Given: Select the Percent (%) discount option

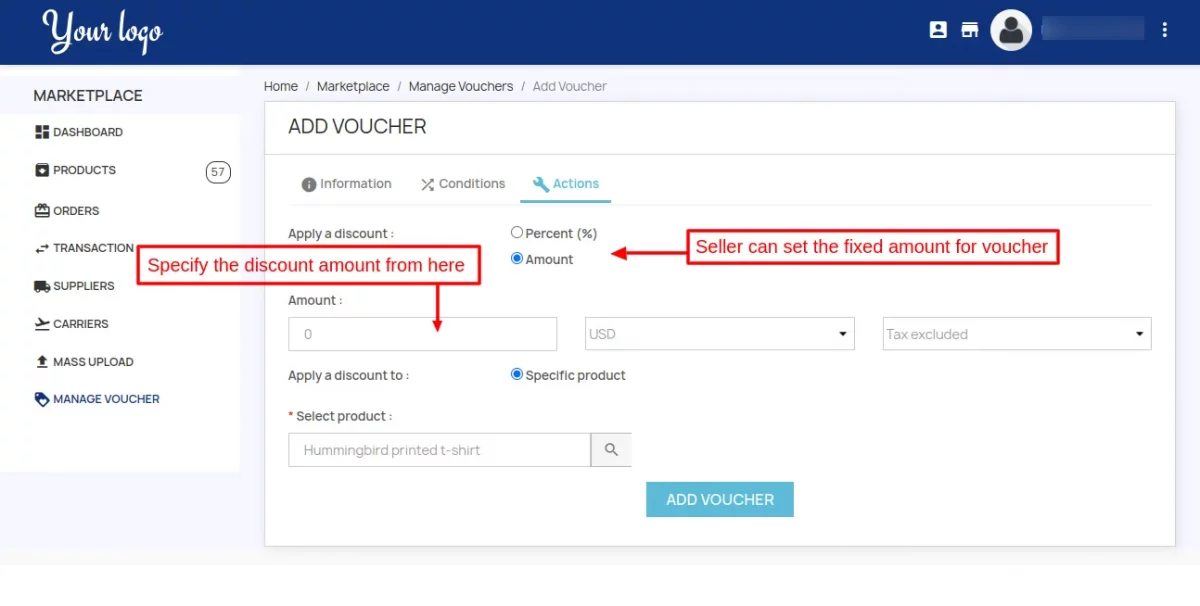Looking at the screenshot, I should pos(517,231).
